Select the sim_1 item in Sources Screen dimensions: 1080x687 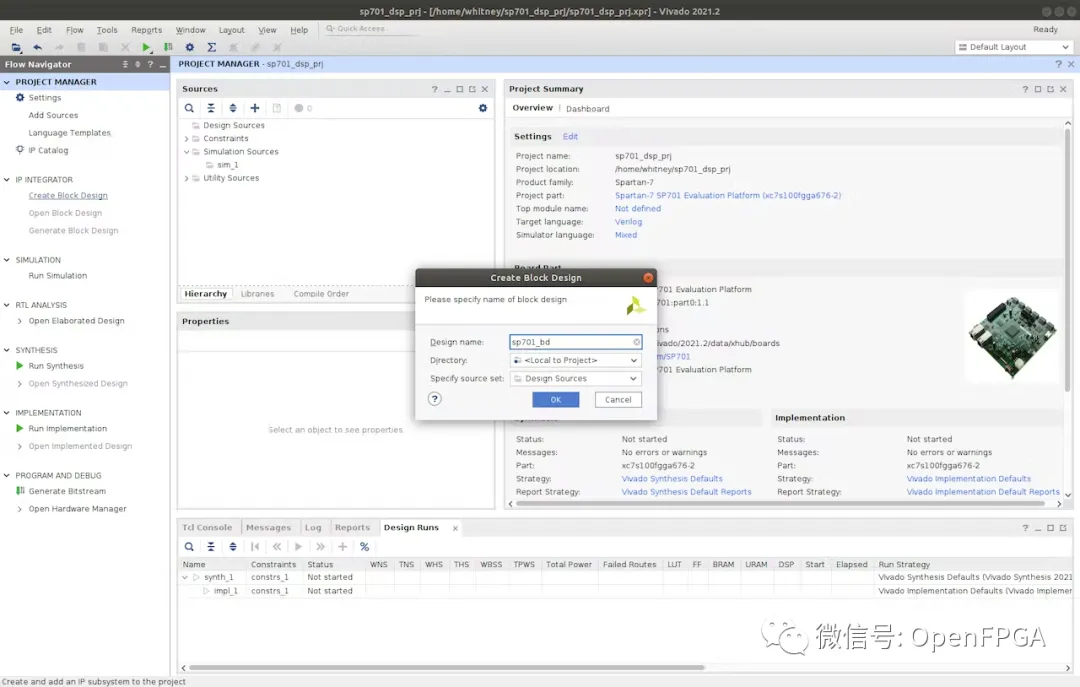coord(227,165)
